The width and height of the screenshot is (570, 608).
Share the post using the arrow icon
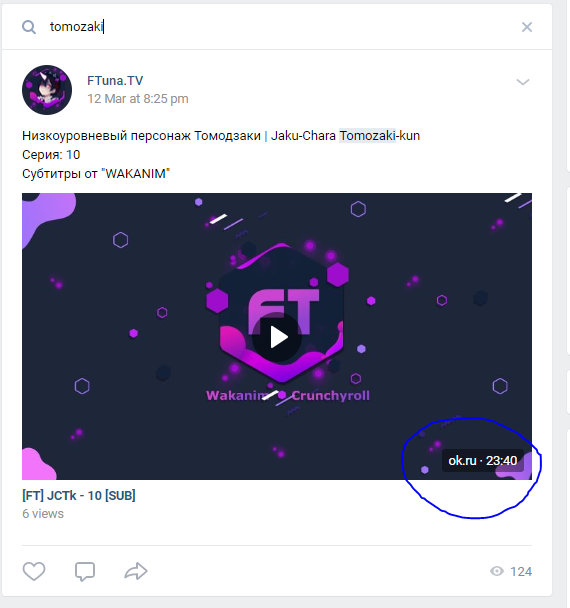[x=136, y=571]
